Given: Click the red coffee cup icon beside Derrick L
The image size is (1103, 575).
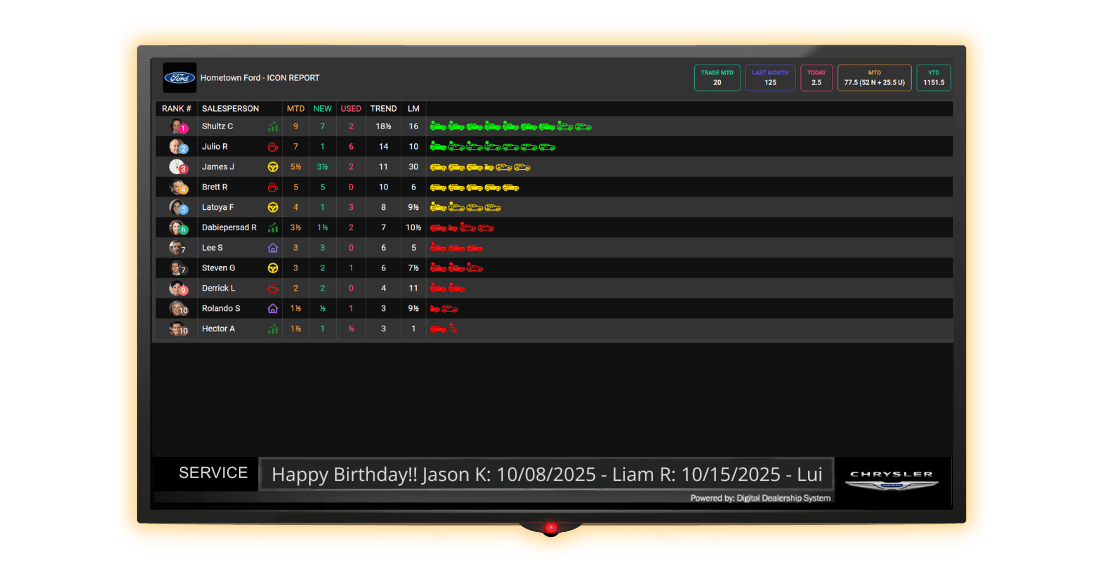Looking at the screenshot, I should pyautogui.click(x=272, y=288).
